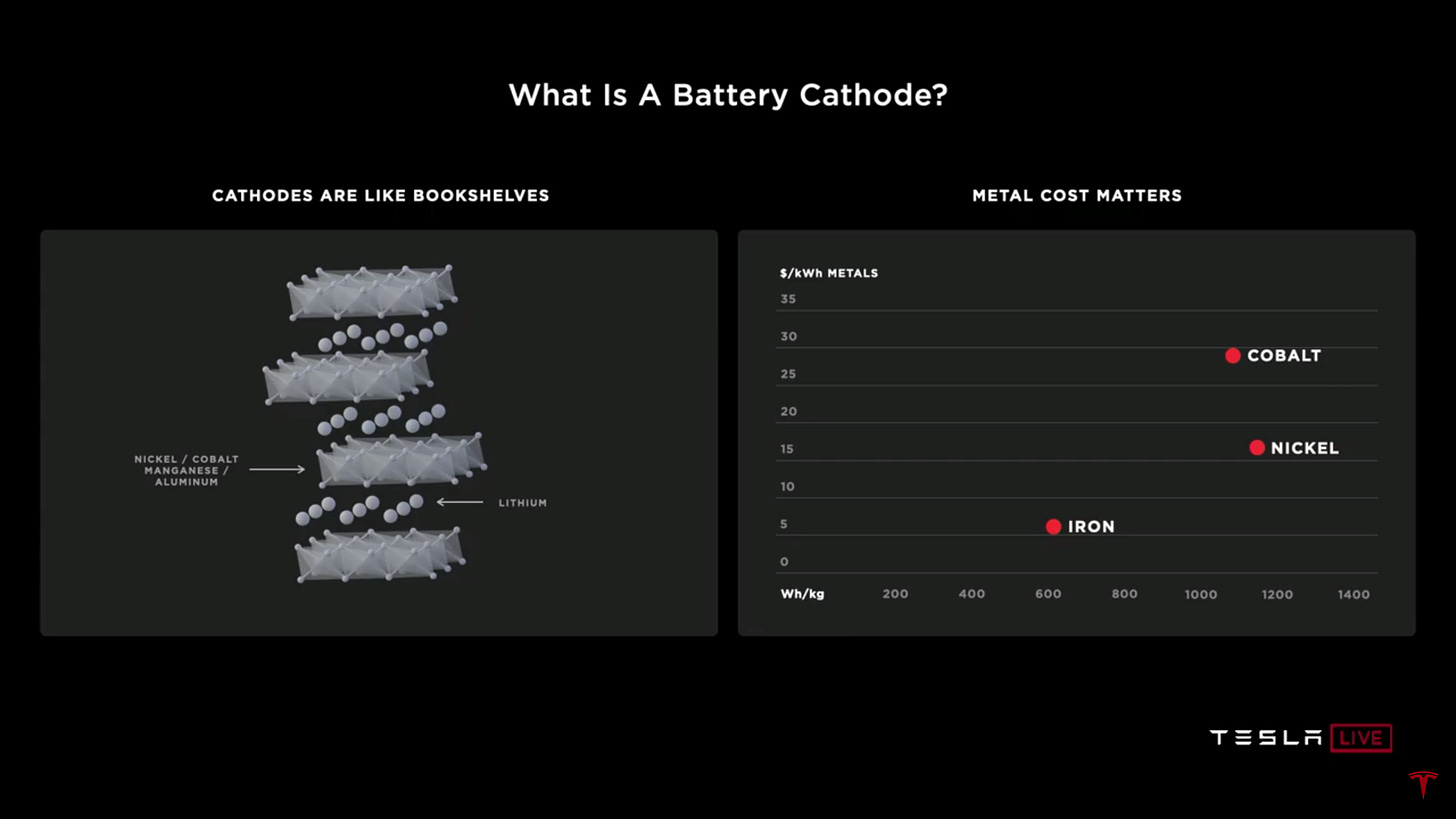The image size is (1456, 819).
Task: Click the Tesla logo in the corner
Action: point(1423,784)
